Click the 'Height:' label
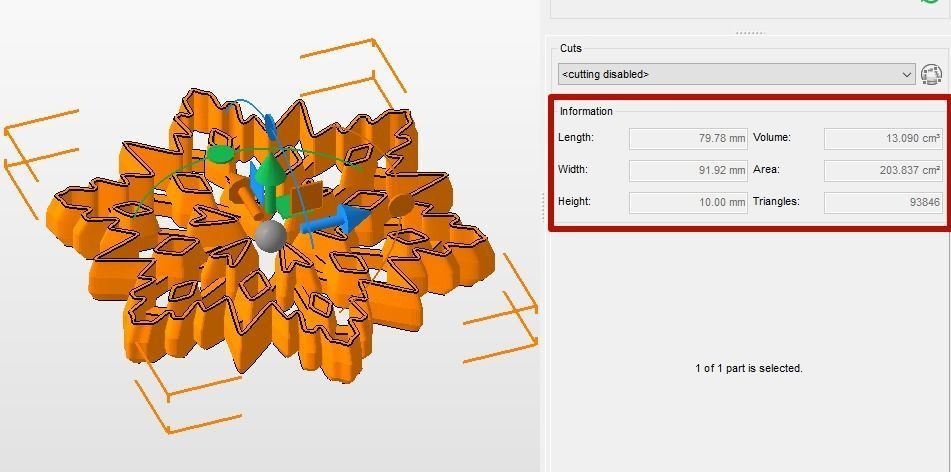 point(575,201)
